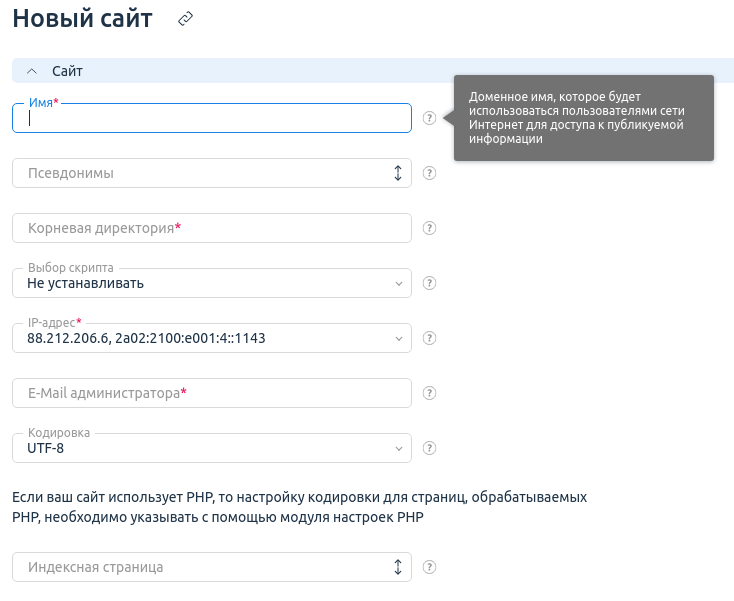734x601 pixels.
Task: Show help for Выбор скрипта dropdown
Action: (x=429, y=283)
